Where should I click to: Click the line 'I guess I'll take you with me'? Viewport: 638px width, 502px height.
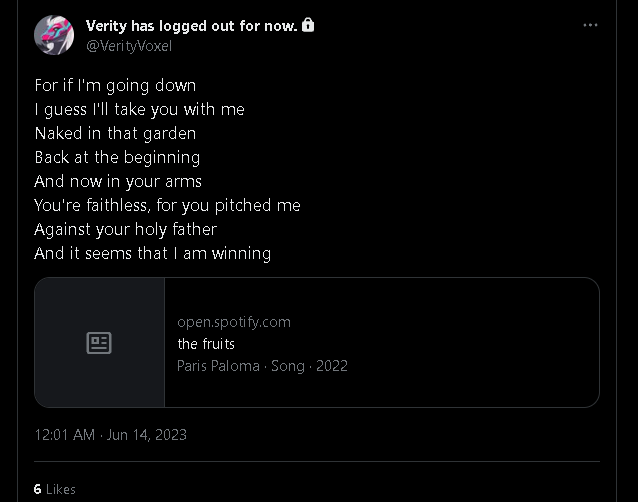tap(140, 109)
